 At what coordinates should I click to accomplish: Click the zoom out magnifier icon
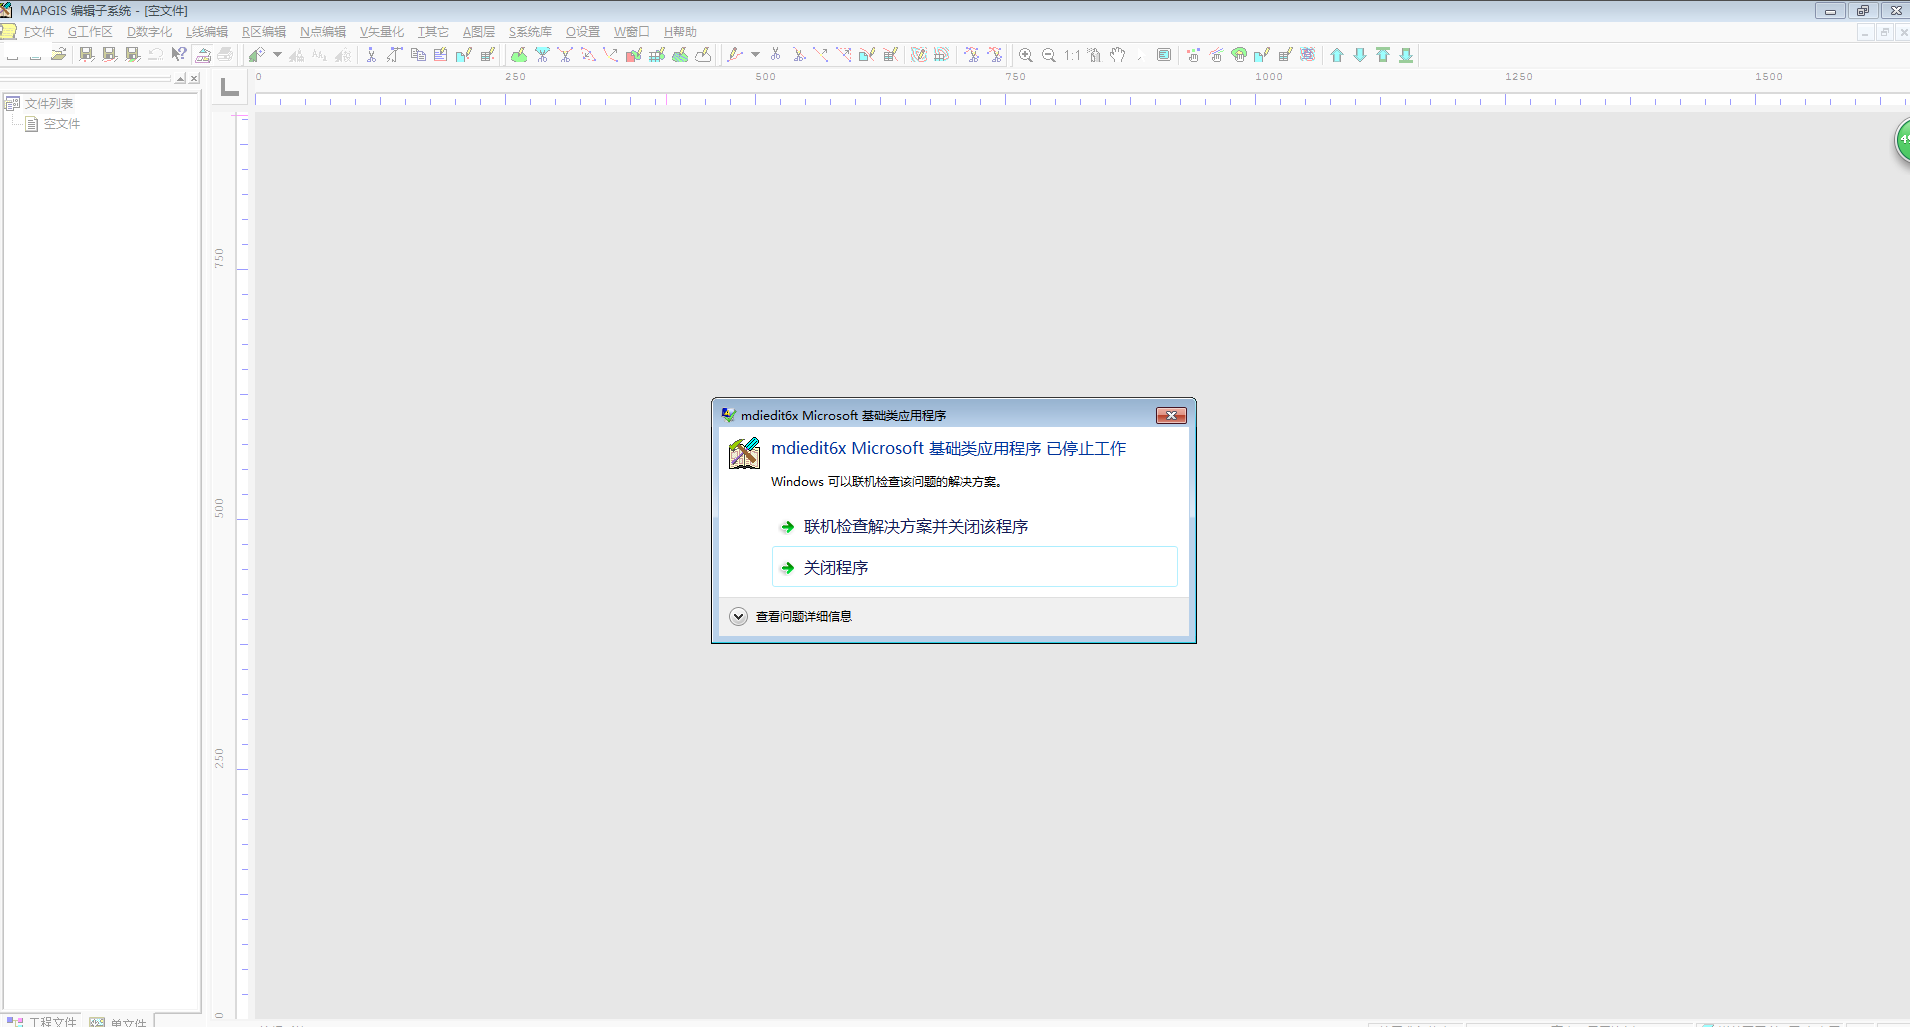tap(1048, 55)
